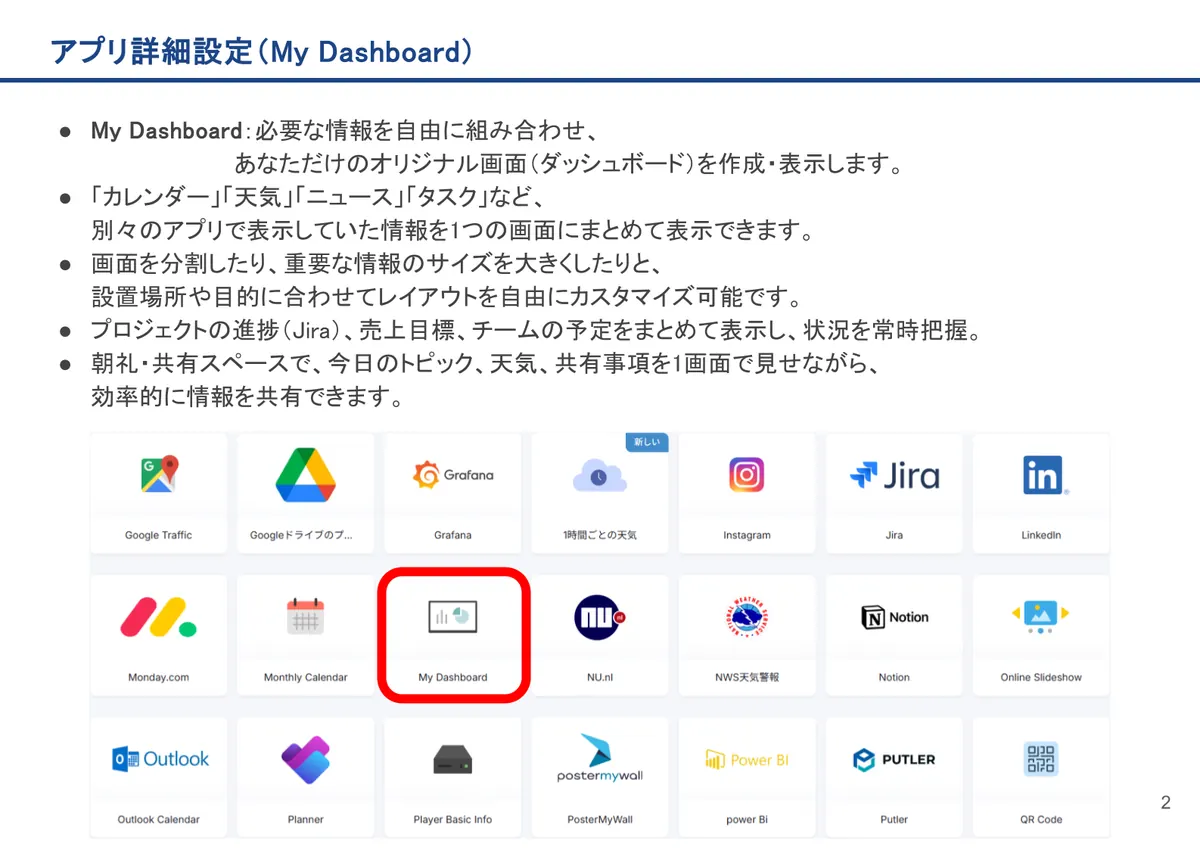This screenshot has height=849, width=1200.
Task: Open the QR Code icon
Action: click(x=1041, y=760)
